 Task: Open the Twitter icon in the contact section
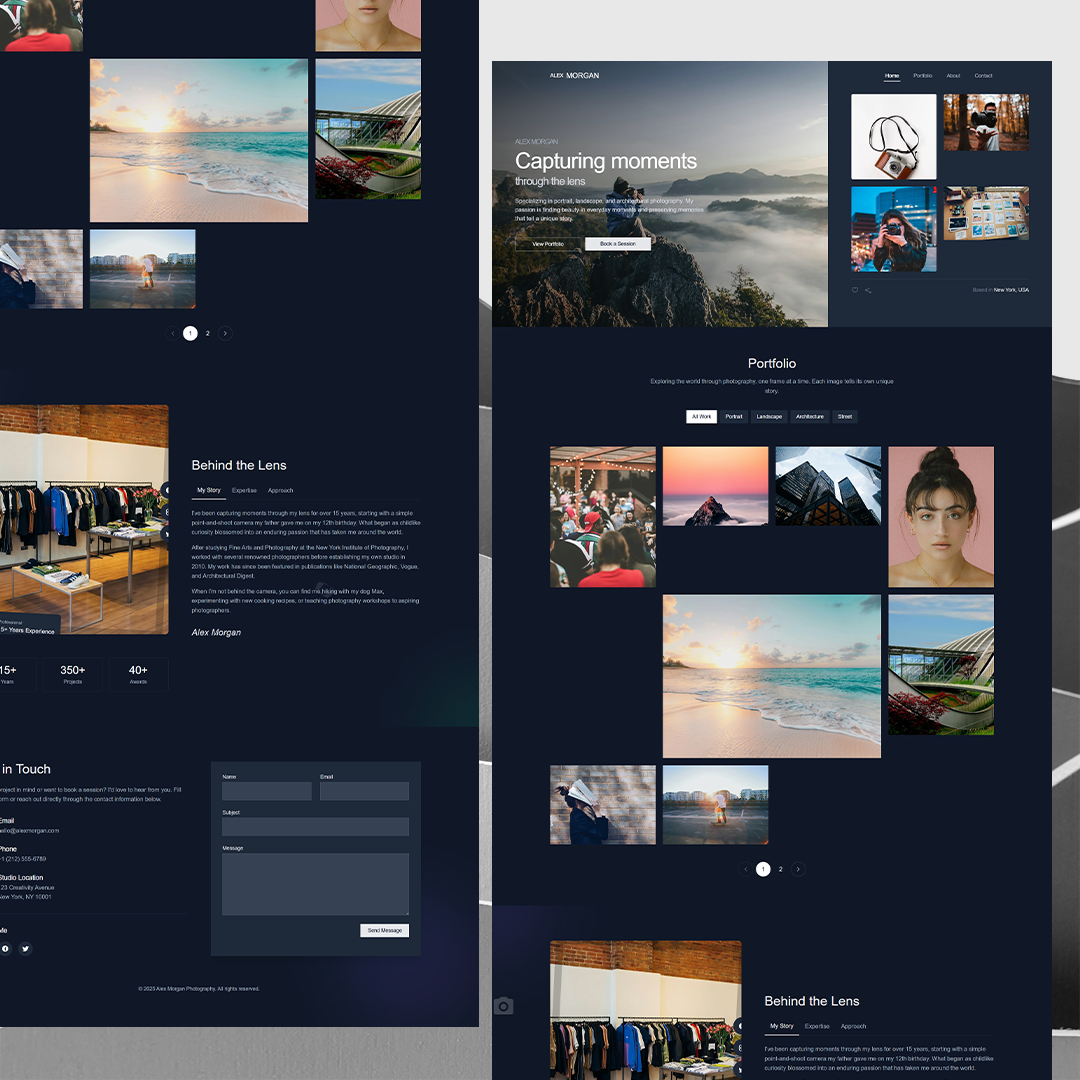[x=25, y=948]
